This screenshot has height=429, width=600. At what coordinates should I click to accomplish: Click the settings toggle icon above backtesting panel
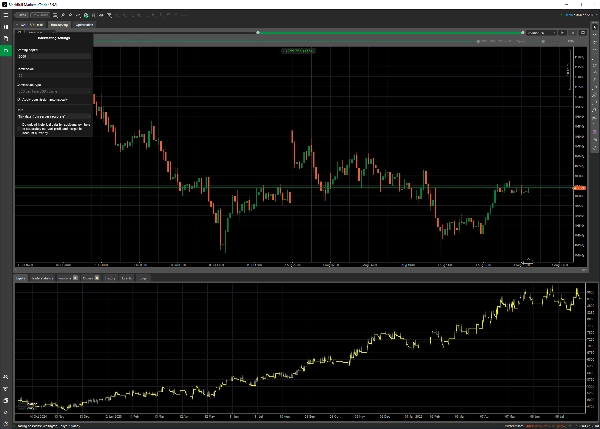point(20,33)
